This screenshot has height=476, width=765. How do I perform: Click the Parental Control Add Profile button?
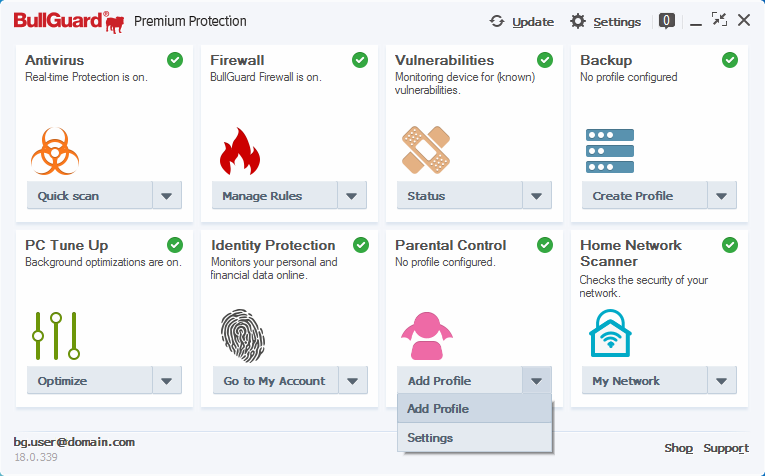[460, 380]
